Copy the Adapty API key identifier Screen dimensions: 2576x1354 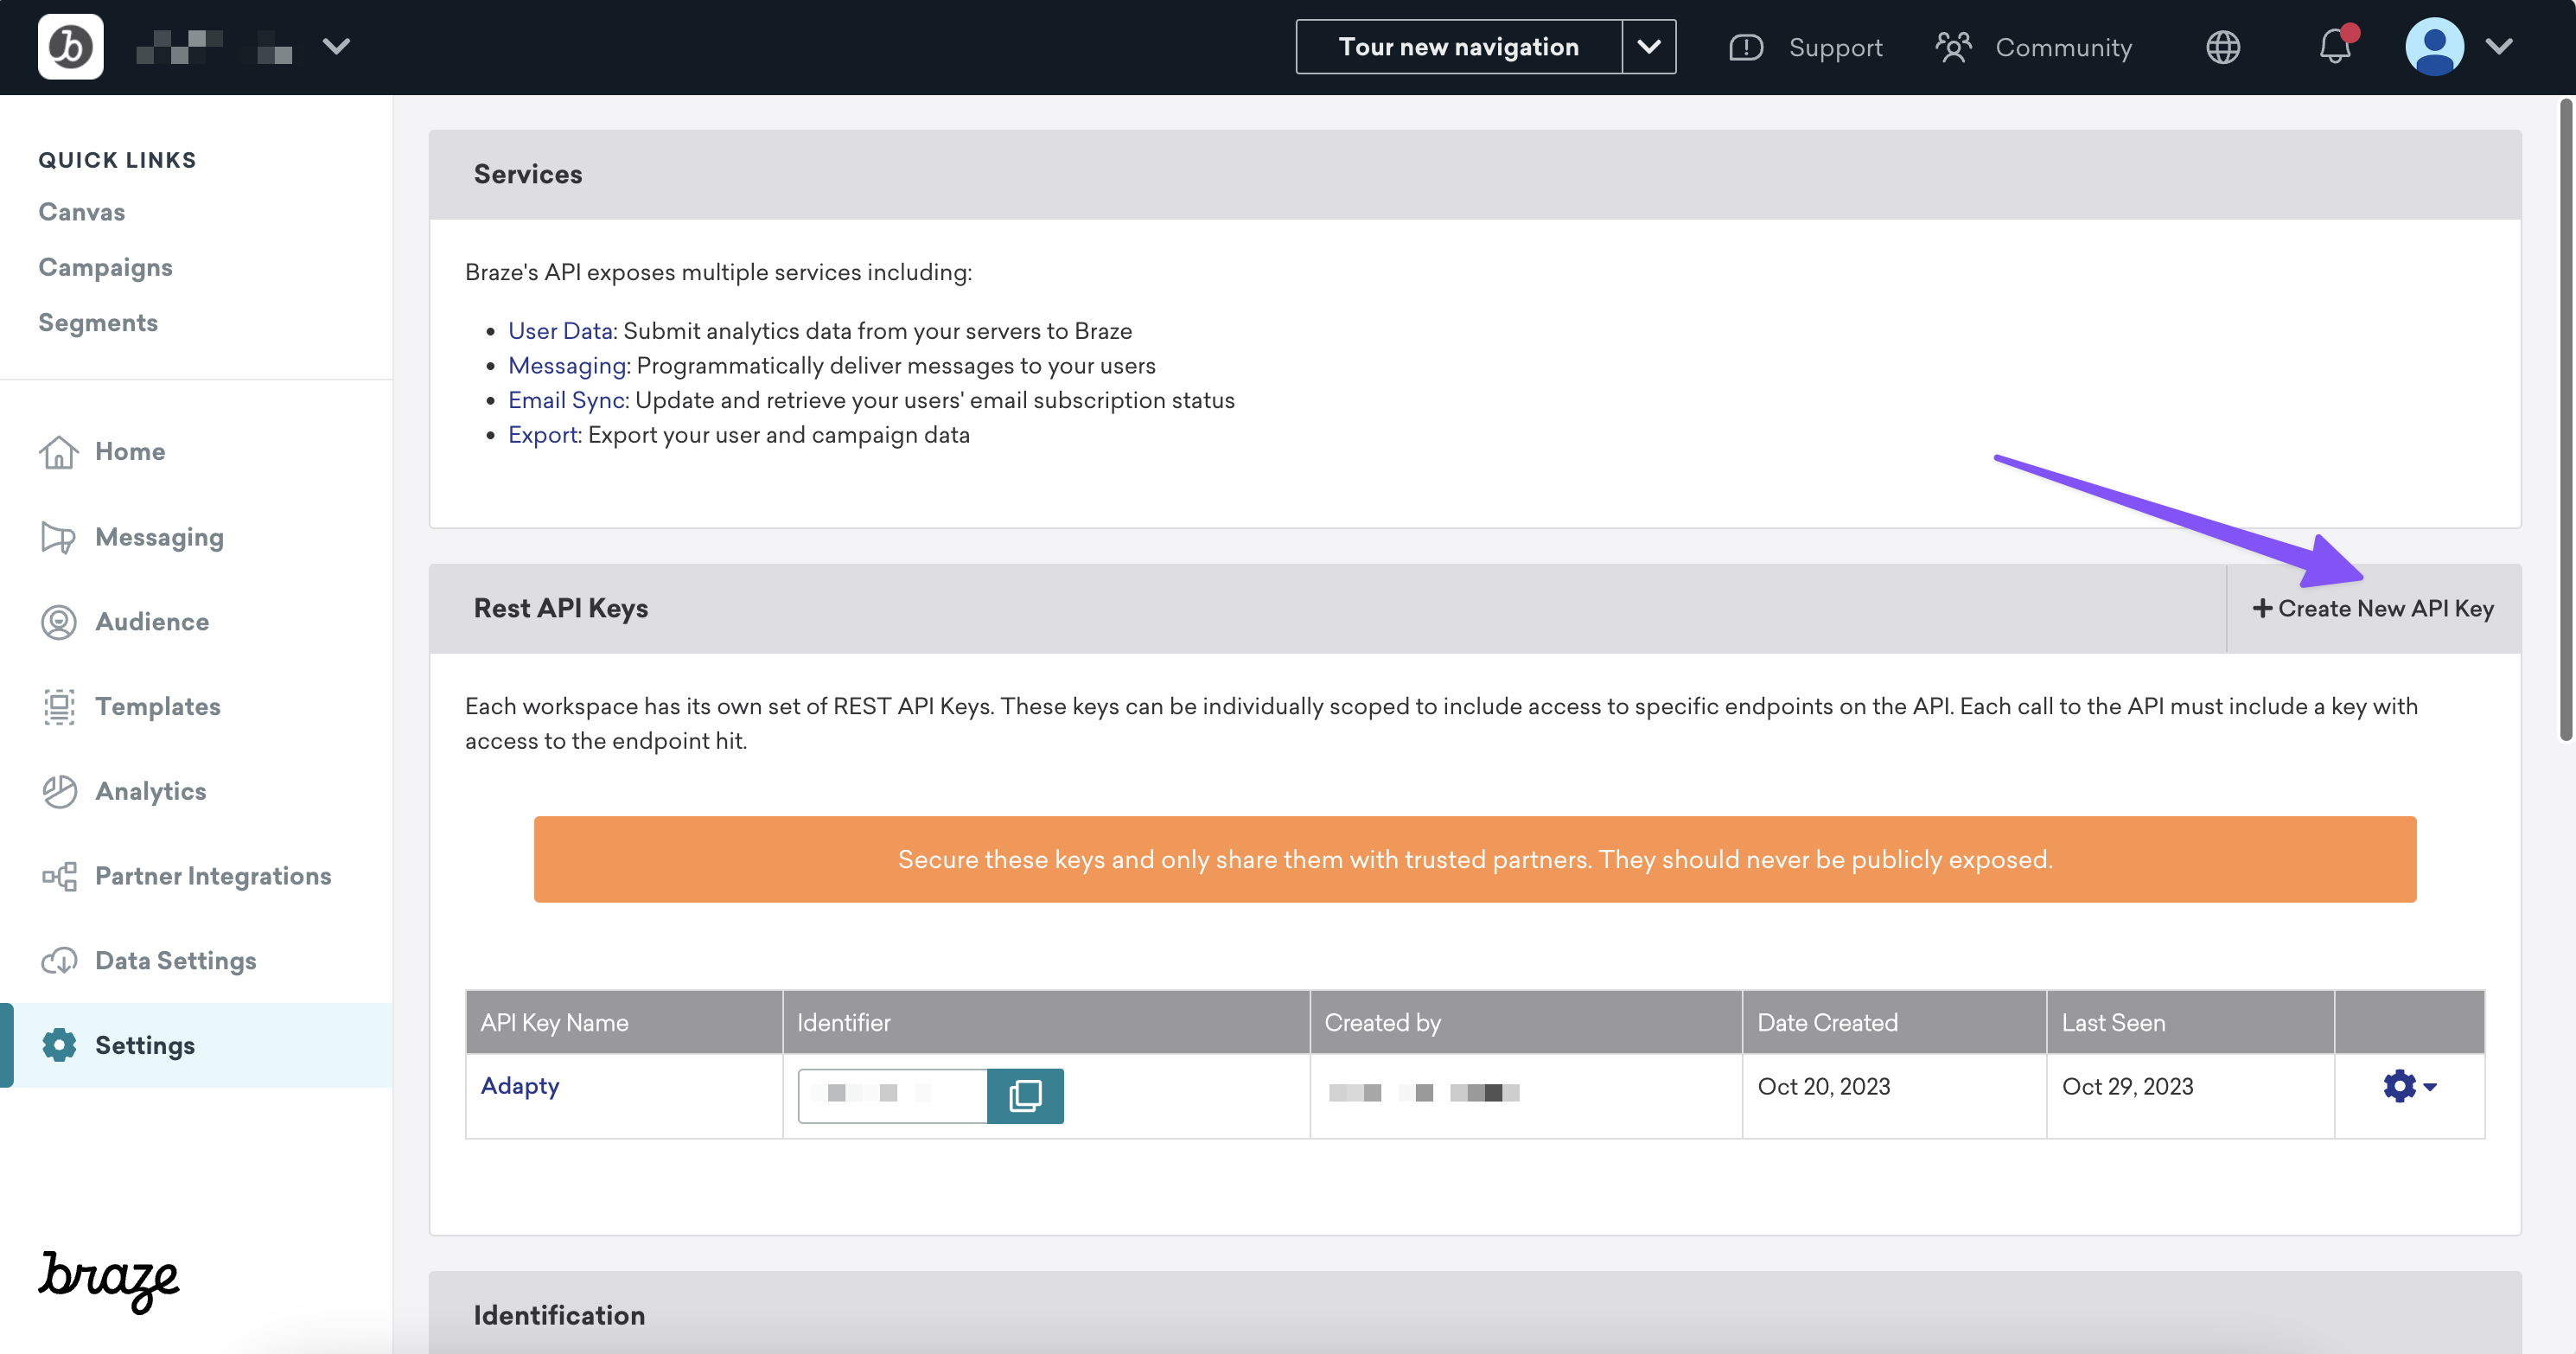(1025, 1095)
